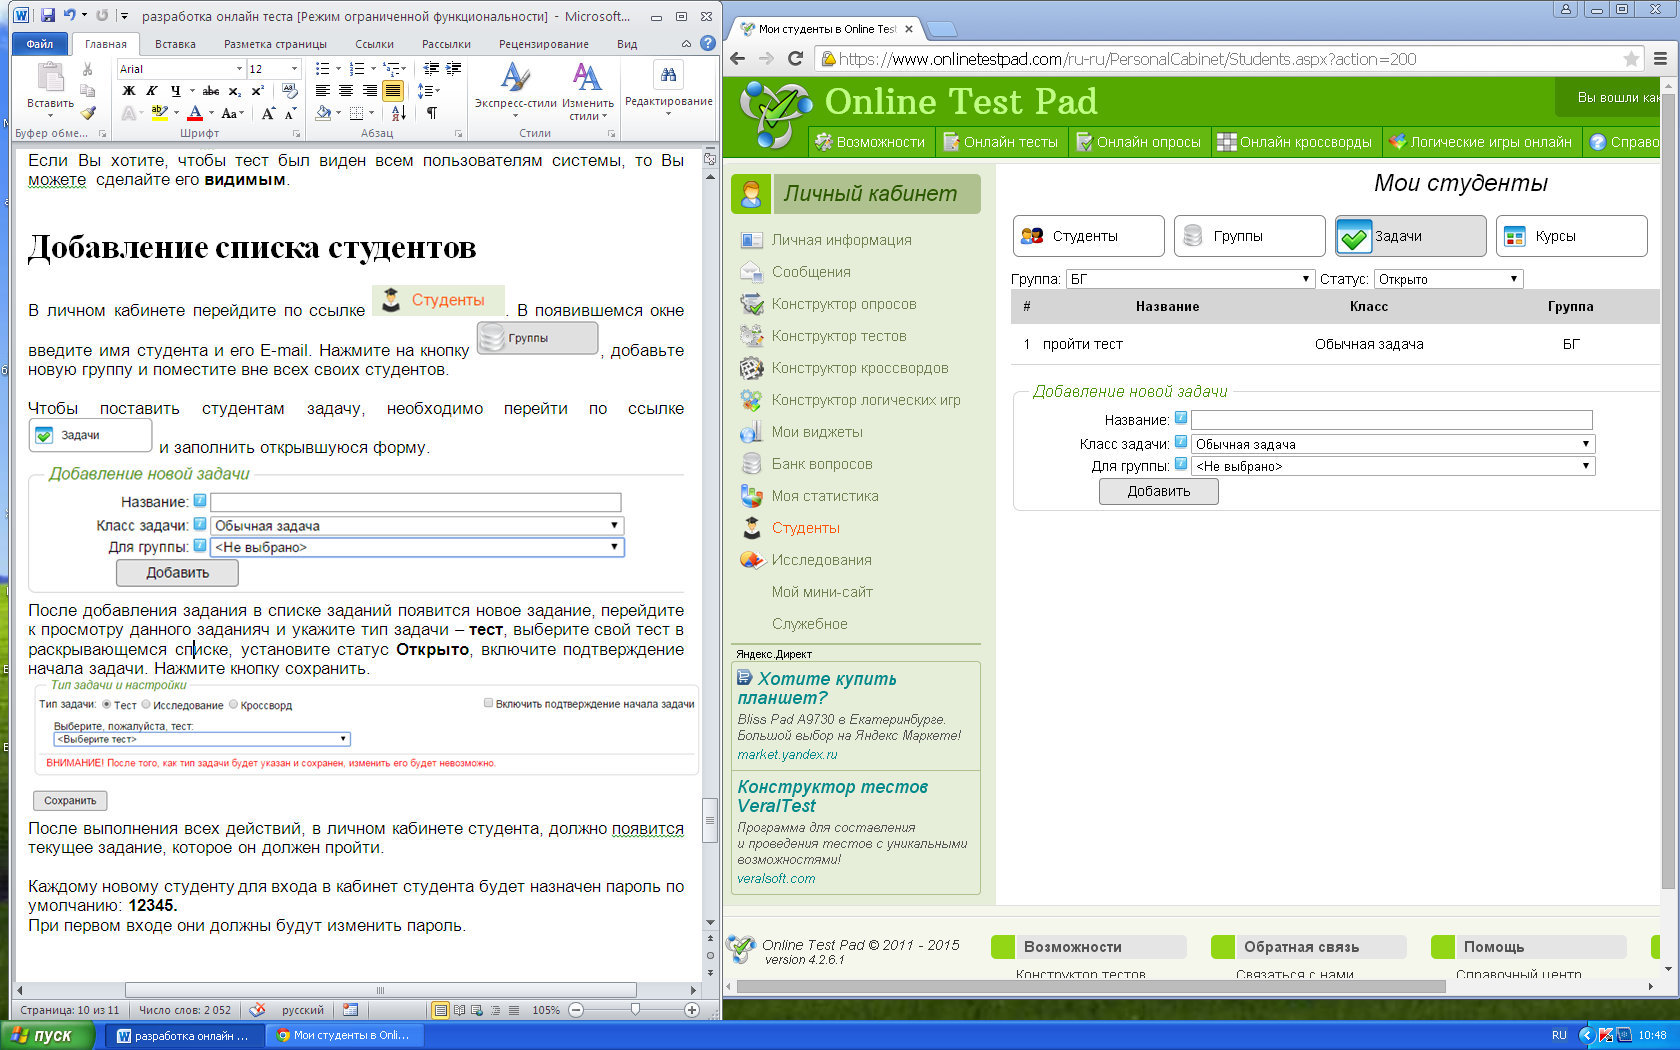Save the Word document using the floppy icon
The image size is (1680, 1050).
tap(47, 16)
